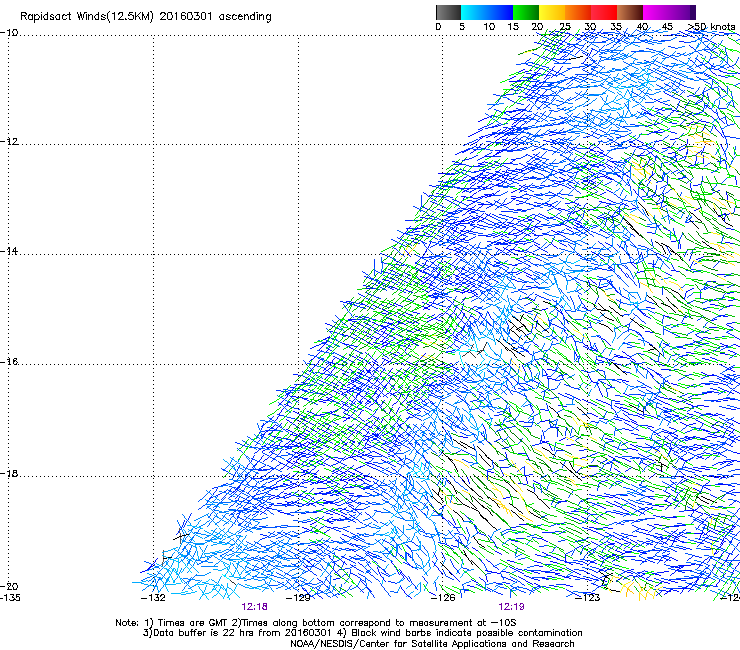740x650 pixels.
Task: Click the '-129' longitude label on bottom axis
Action: point(298,598)
